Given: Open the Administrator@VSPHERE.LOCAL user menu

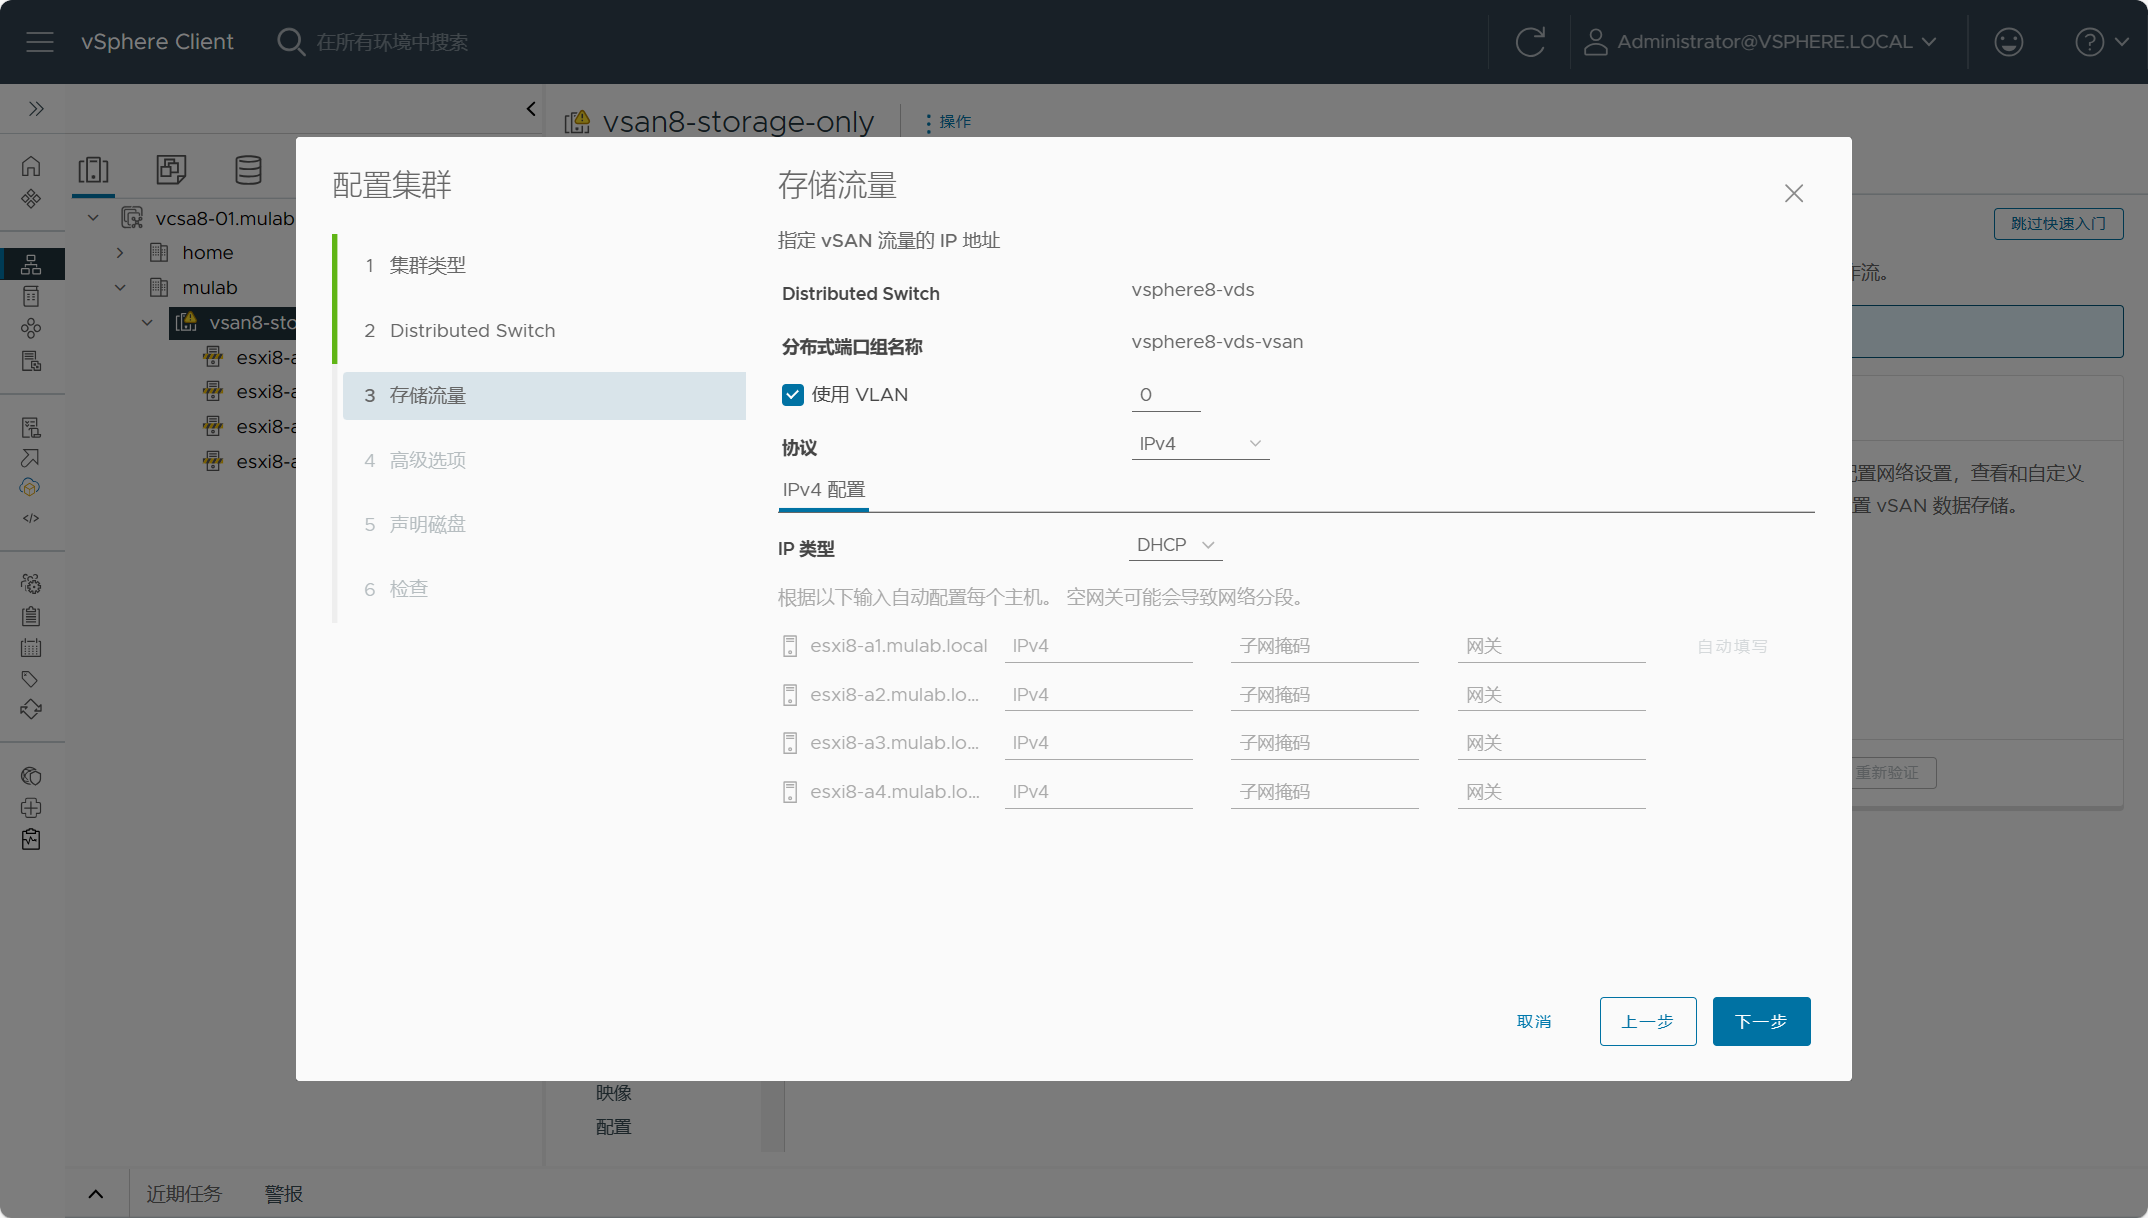Looking at the screenshot, I should 1761,42.
